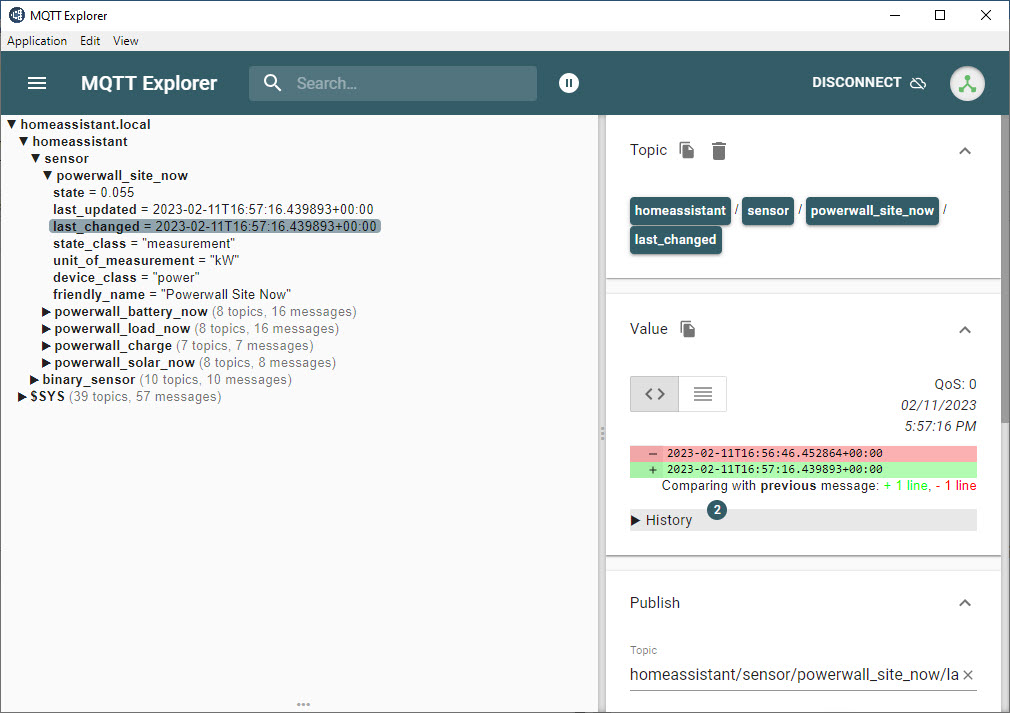Open the Application menu

tap(37, 41)
